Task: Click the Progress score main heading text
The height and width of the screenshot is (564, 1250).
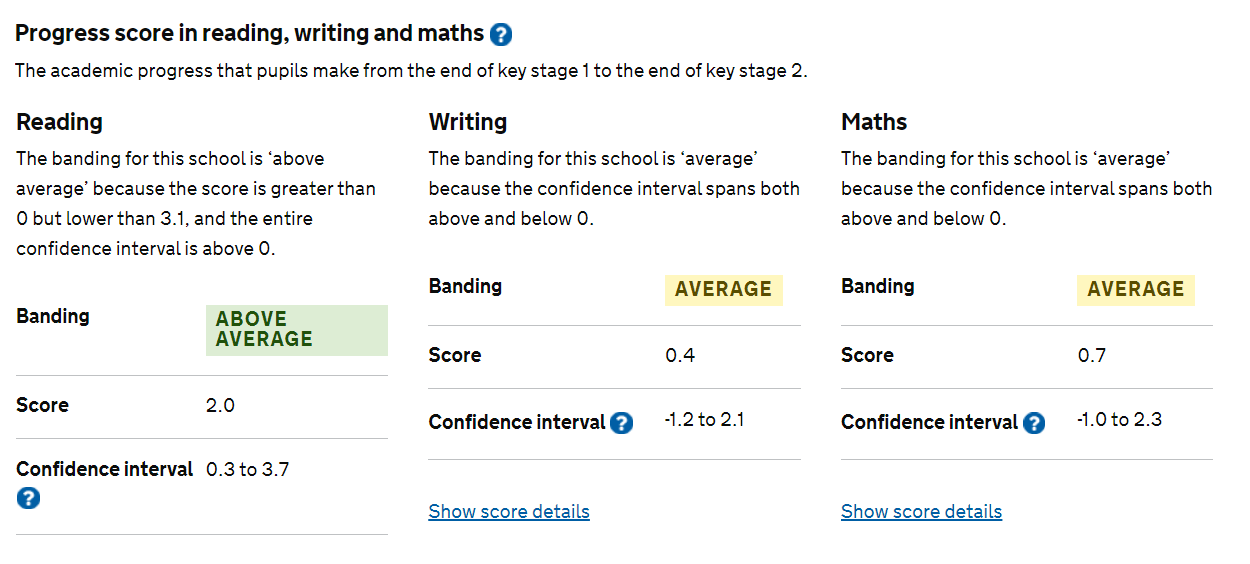Action: pyautogui.click(x=249, y=33)
